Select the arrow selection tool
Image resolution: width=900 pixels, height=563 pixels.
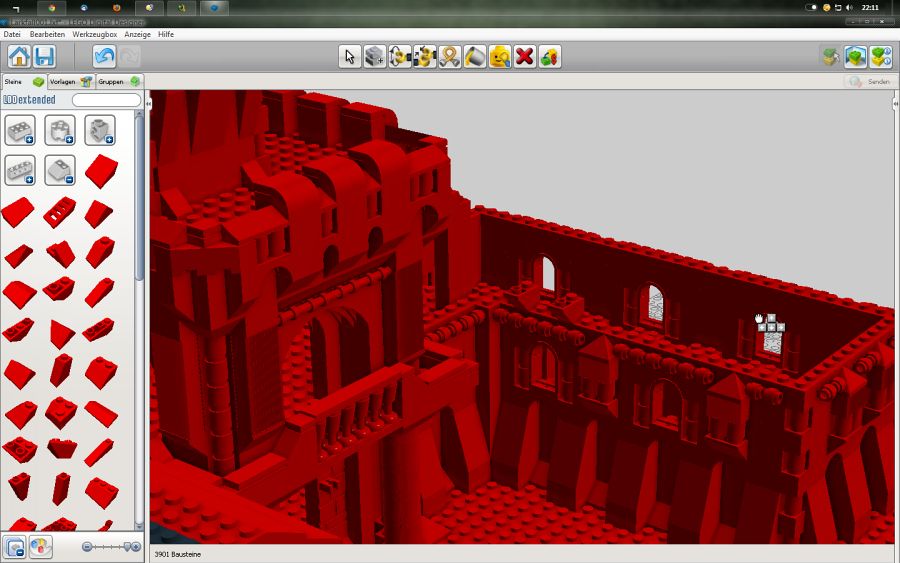pyautogui.click(x=349, y=56)
